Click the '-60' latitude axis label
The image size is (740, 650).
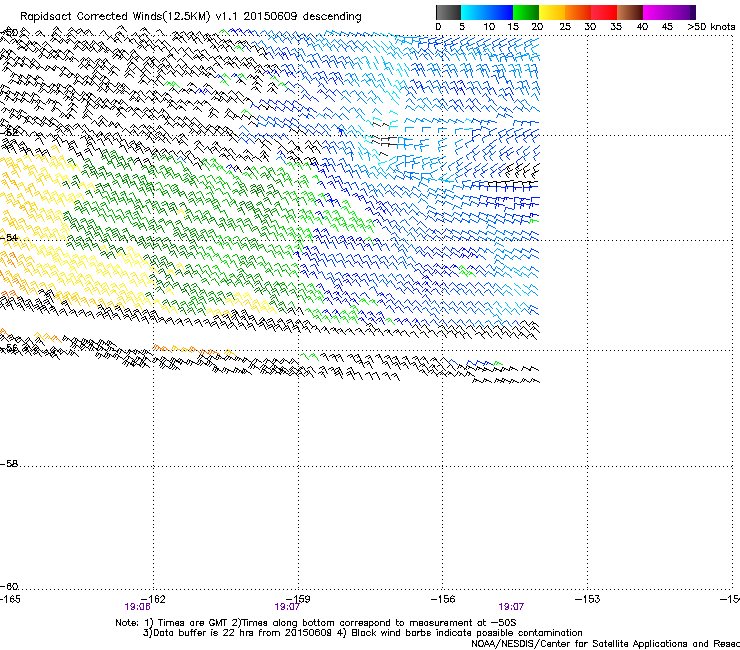[x=9, y=587]
